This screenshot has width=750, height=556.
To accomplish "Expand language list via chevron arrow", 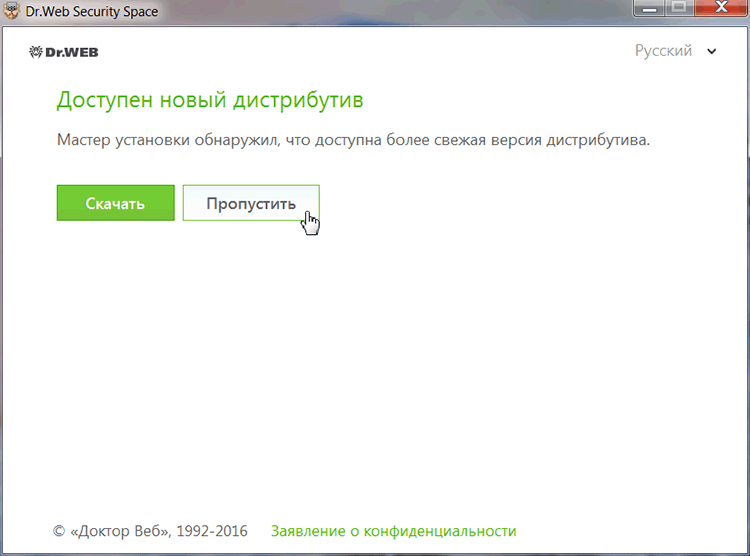I will point(712,51).
